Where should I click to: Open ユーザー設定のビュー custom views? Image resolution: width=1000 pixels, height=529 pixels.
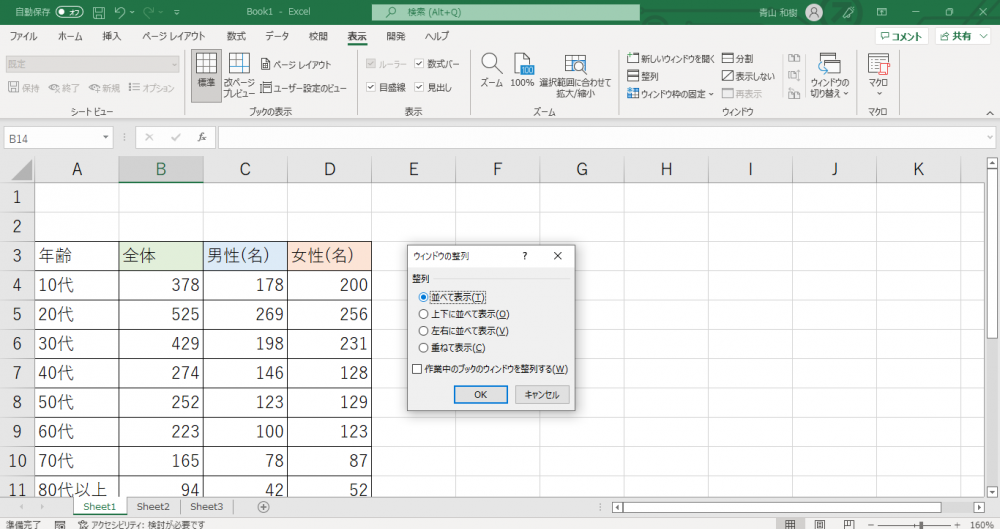303,88
